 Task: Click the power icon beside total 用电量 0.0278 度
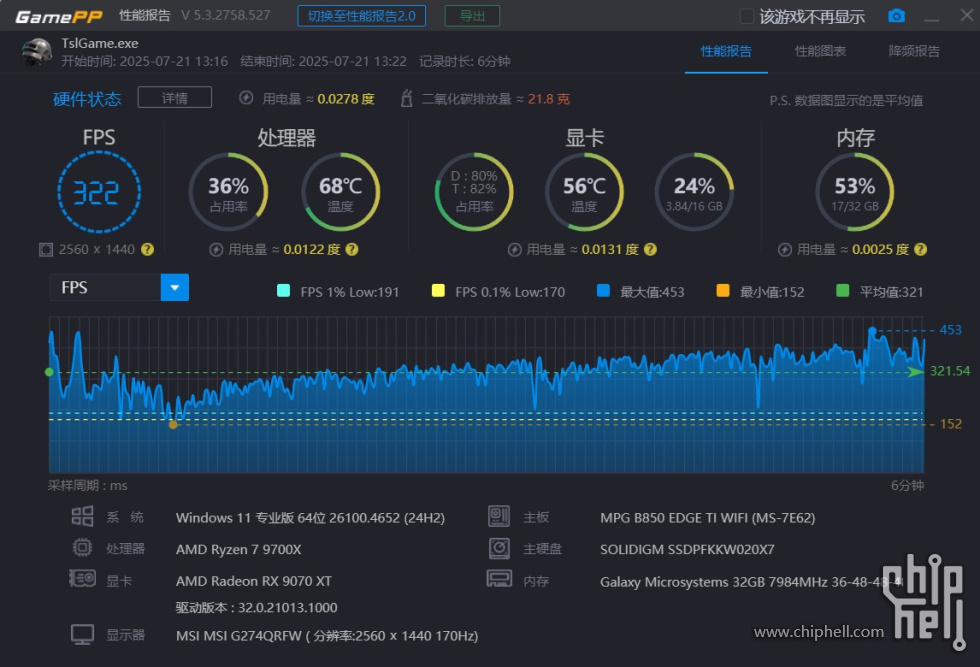pyautogui.click(x=246, y=98)
